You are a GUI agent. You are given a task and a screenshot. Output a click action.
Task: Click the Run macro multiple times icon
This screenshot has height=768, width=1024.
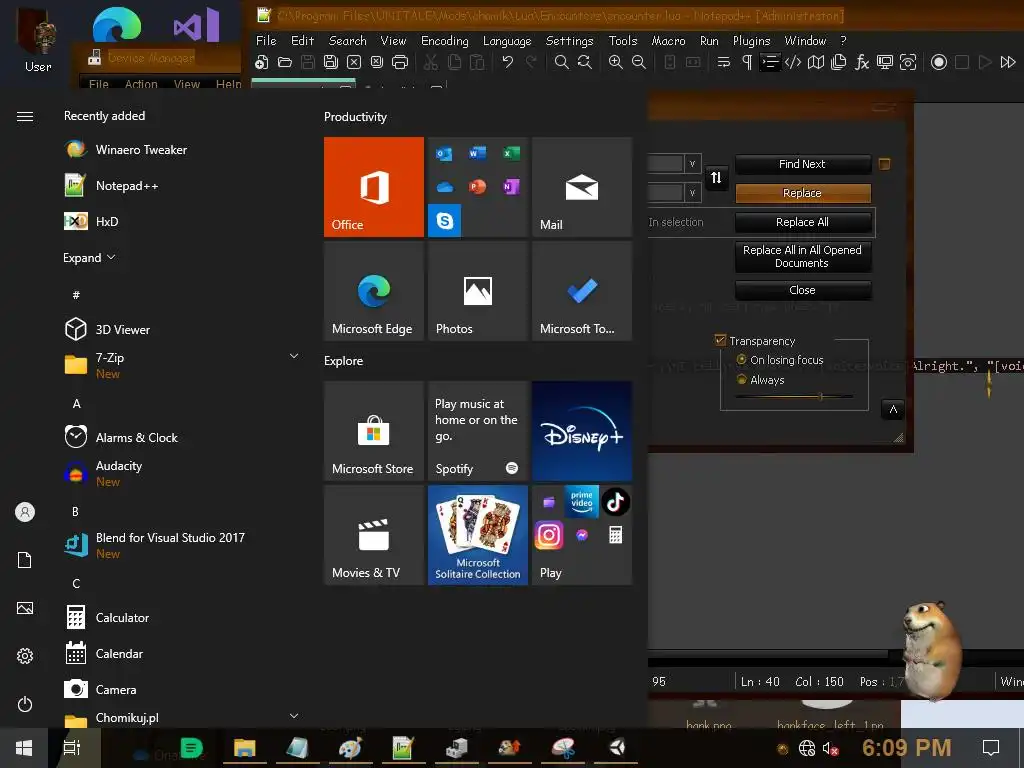(1008, 62)
